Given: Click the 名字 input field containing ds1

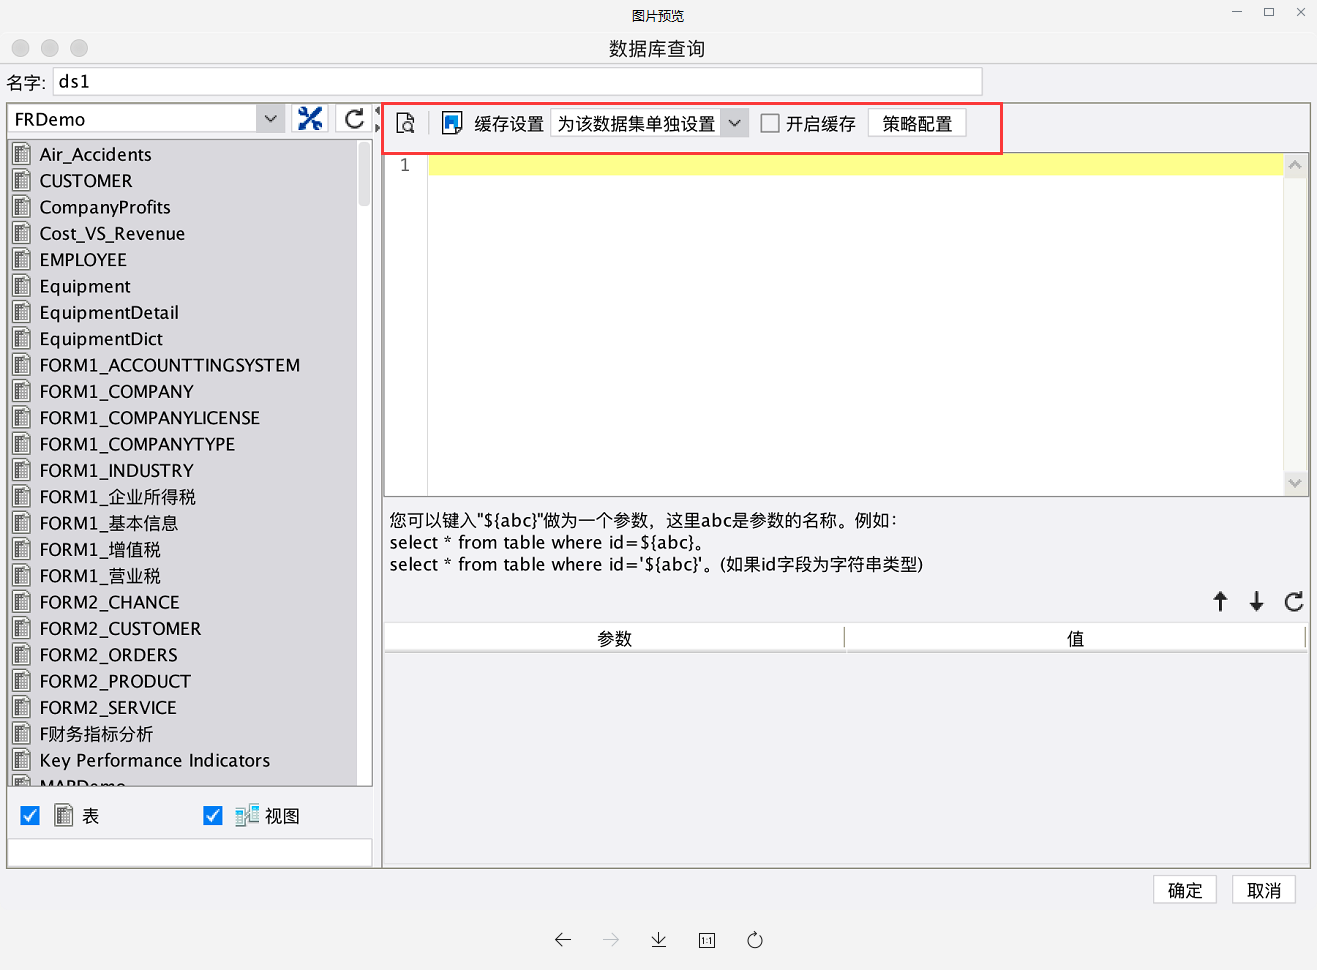Looking at the screenshot, I should click(x=517, y=81).
